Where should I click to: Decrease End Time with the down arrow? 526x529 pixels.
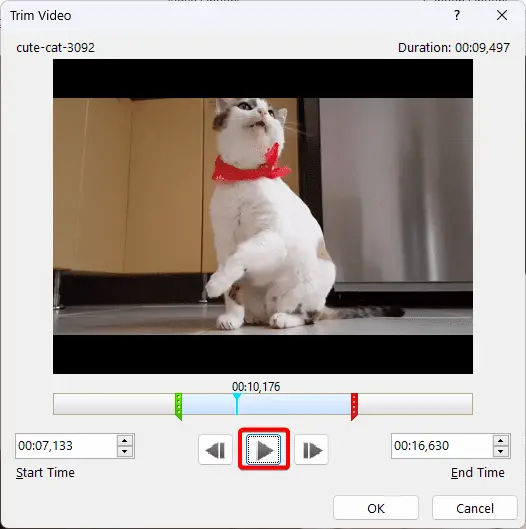pyautogui.click(x=501, y=451)
